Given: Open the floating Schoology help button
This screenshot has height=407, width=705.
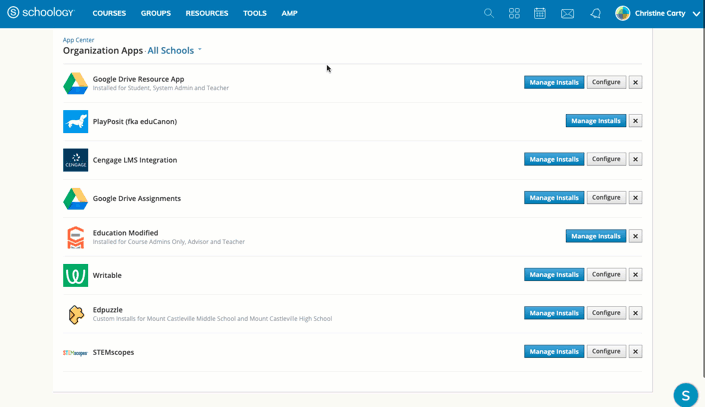Looking at the screenshot, I should (685, 395).
